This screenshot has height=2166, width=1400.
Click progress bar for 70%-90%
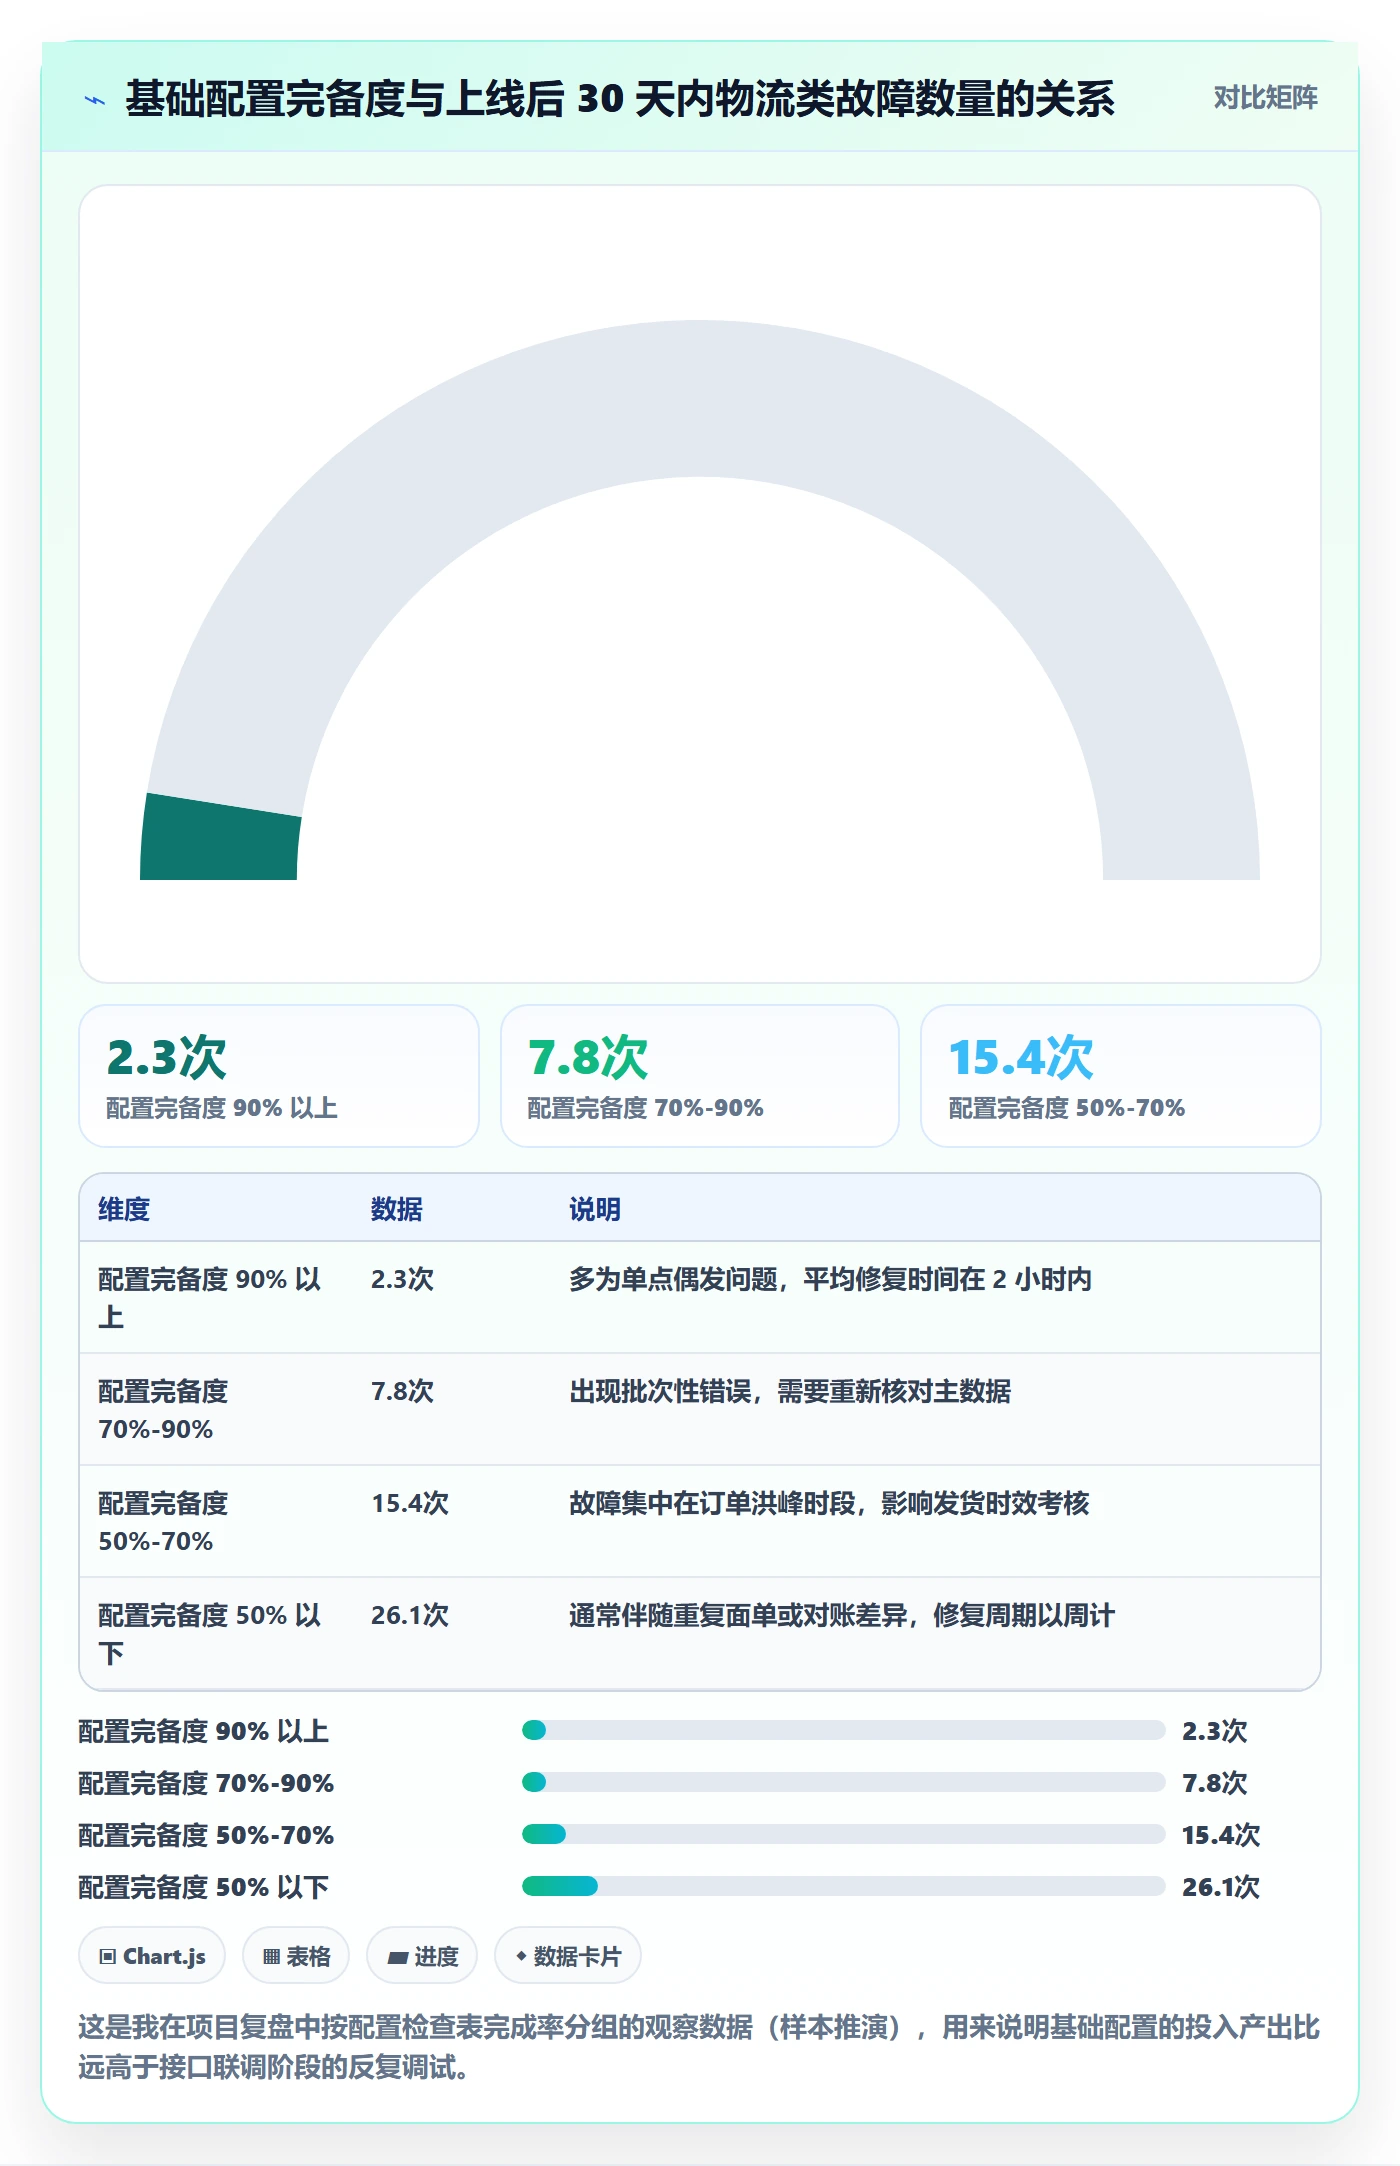click(x=844, y=1782)
